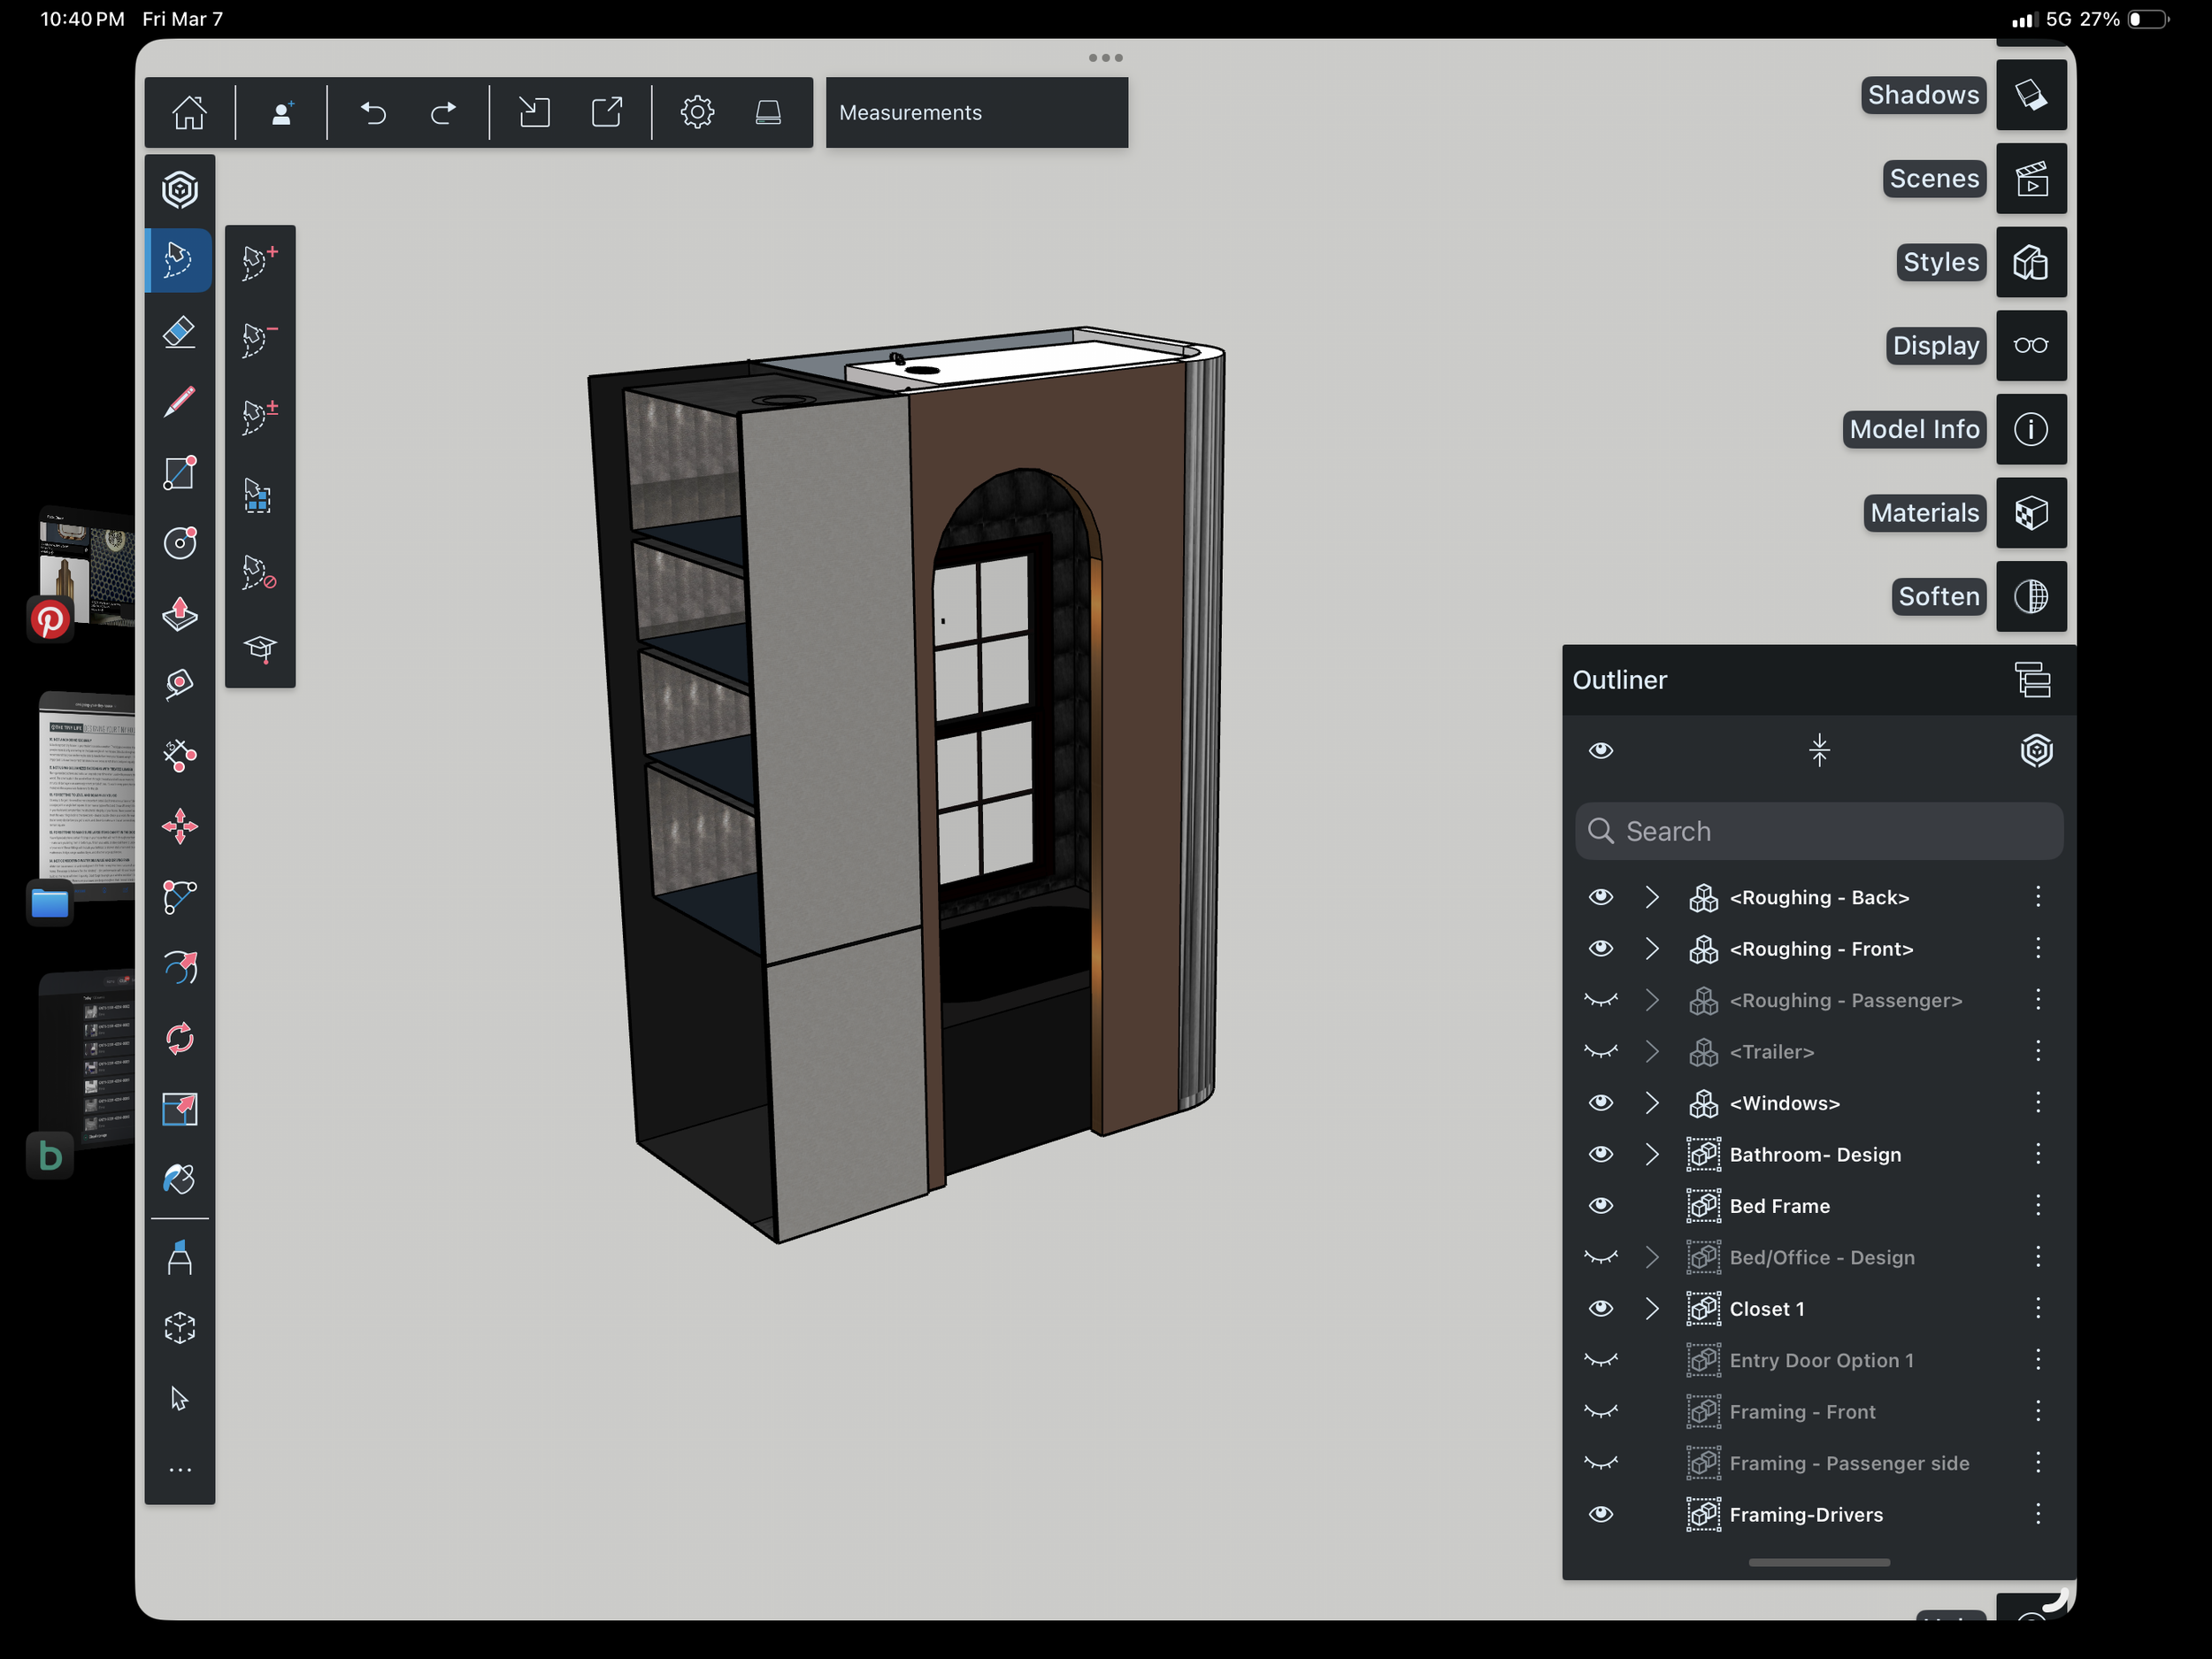The height and width of the screenshot is (1659, 2212).
Task: Tap the stamp-shaped icon beside the gear
Action: tap(768, 112)
